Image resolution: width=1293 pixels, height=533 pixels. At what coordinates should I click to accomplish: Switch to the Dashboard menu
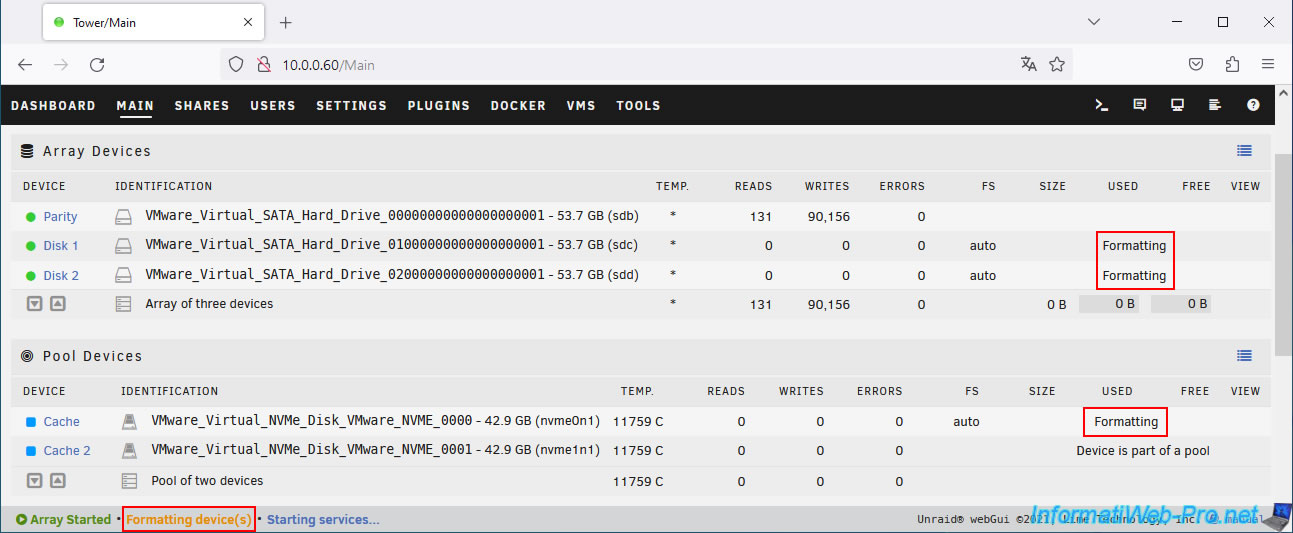(x=53, y=105)
